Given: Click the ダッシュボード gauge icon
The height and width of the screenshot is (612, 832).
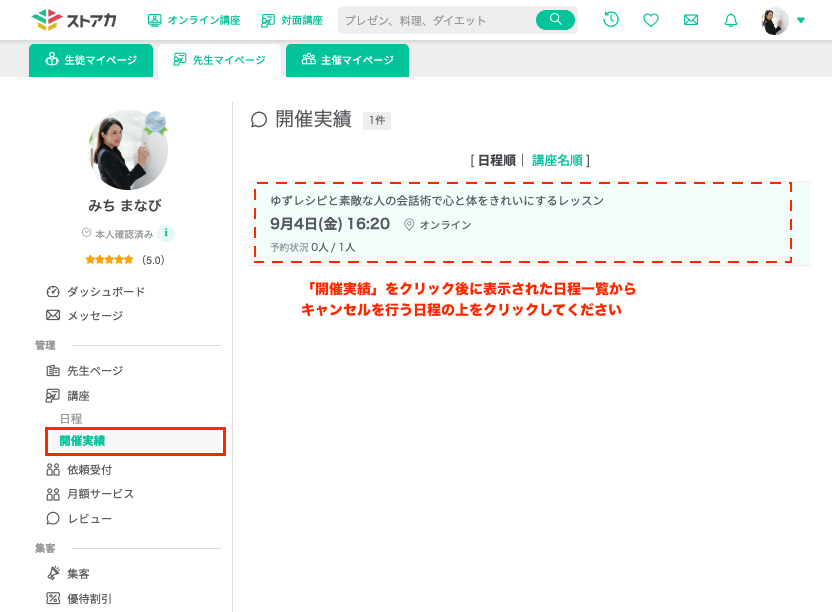Looking at the screenshot, I should point(53,291).
